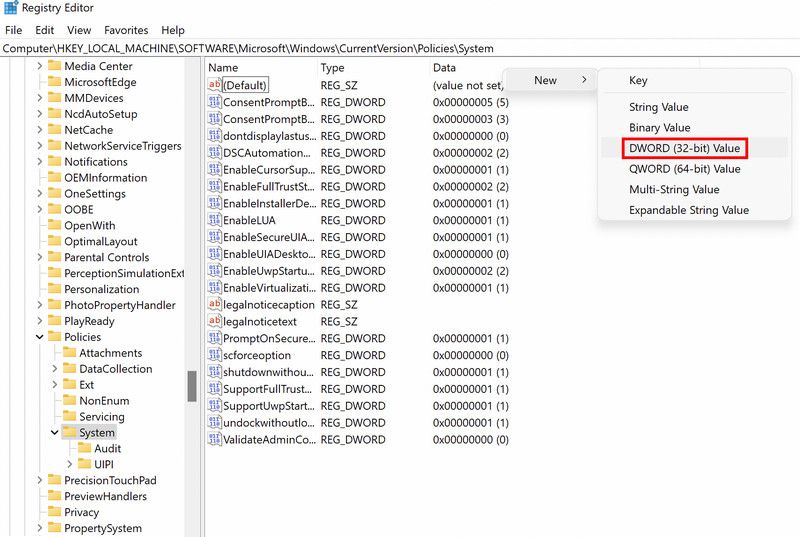Click the ValidateAdminCo... DWORD icon
This screenshot has height=537, width=800.
pos(214,439)
